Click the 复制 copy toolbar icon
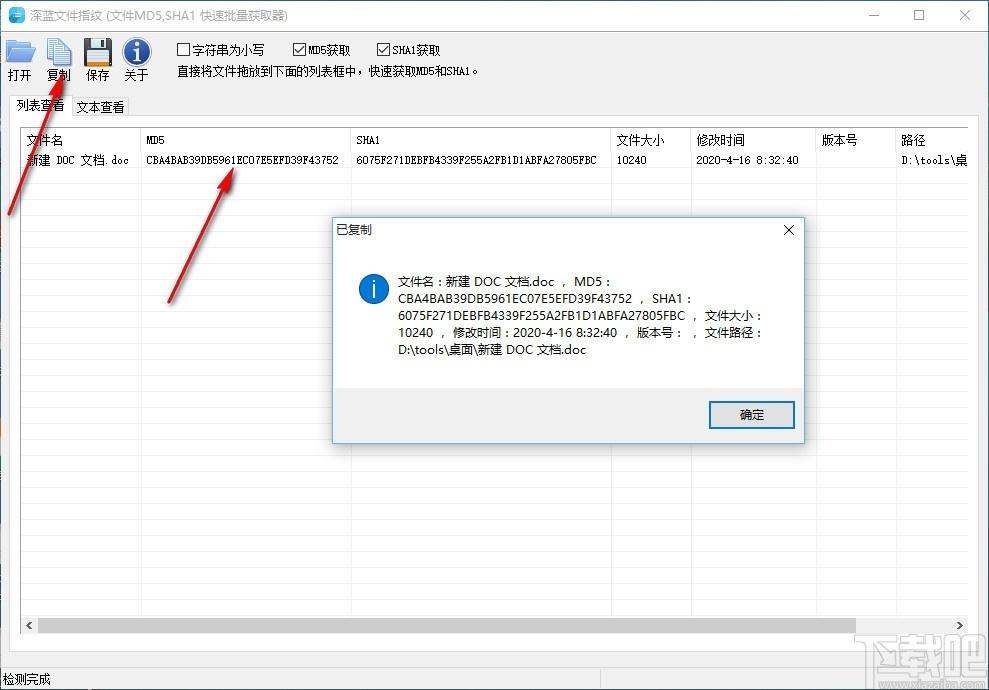Viewport: 989px width, 690px height. [59, 59]
